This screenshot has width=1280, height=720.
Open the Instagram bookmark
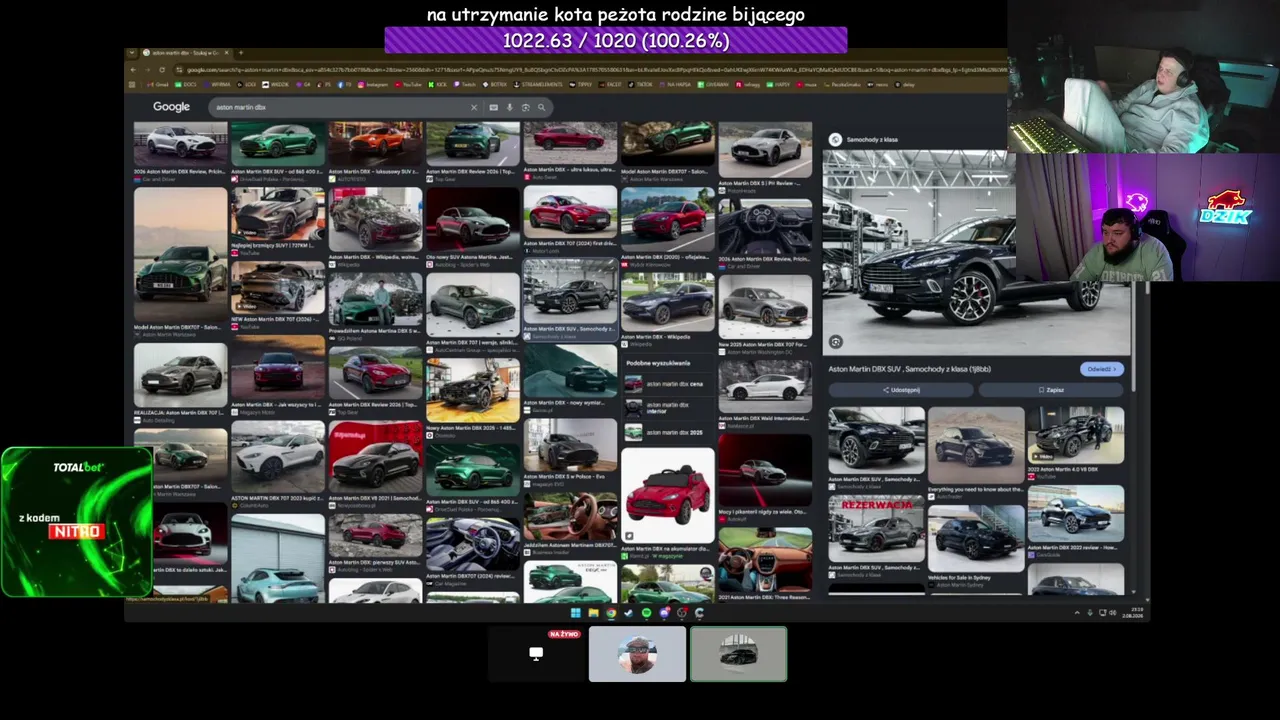(x=374, y=85)
